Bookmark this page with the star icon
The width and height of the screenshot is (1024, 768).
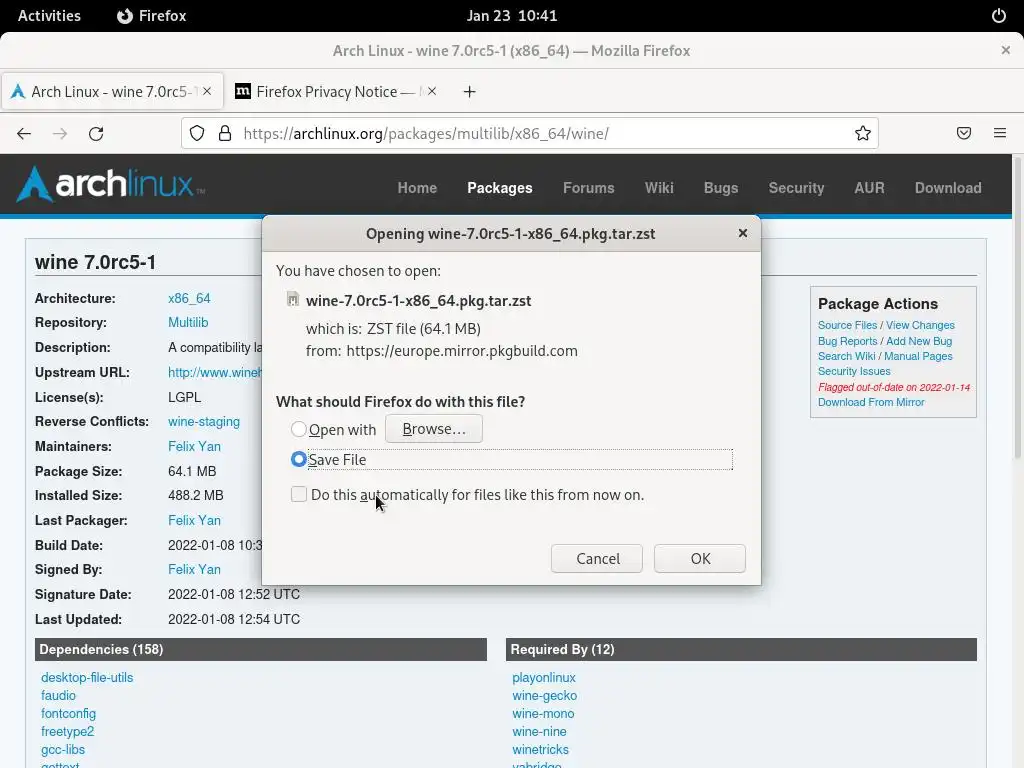tap(863, 133)
